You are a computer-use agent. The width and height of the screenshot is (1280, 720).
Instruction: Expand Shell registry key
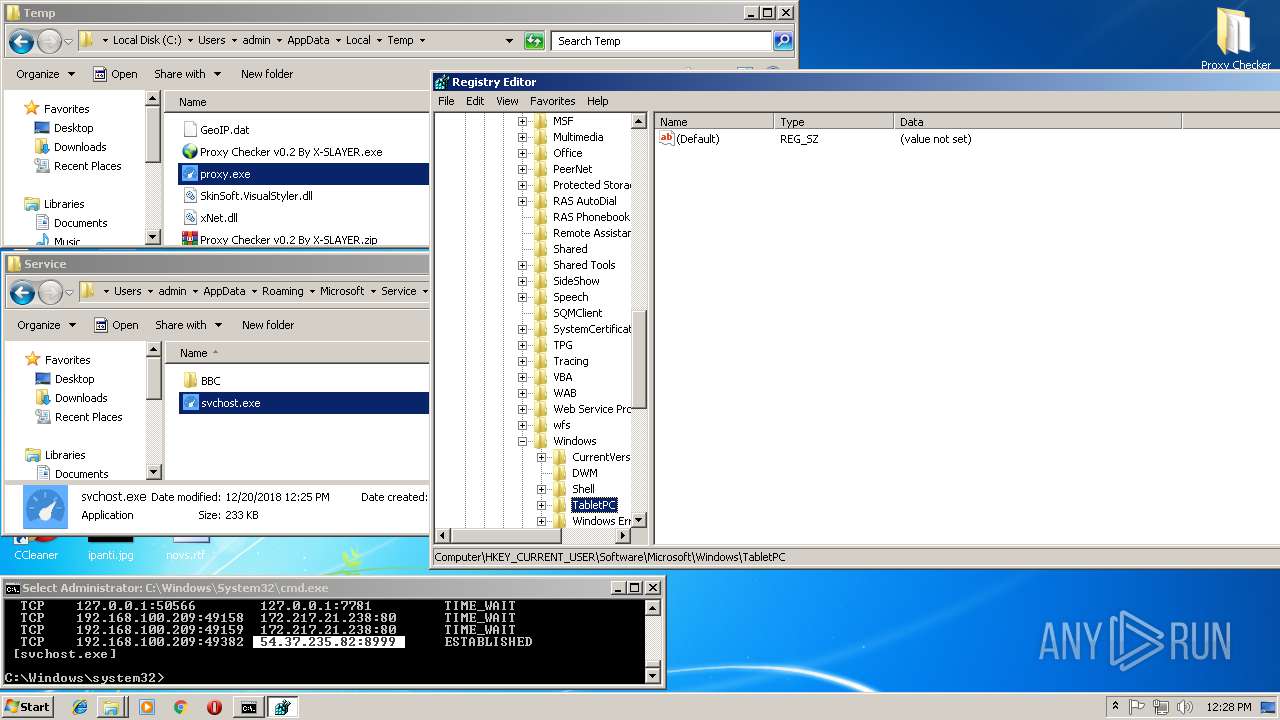541,489
